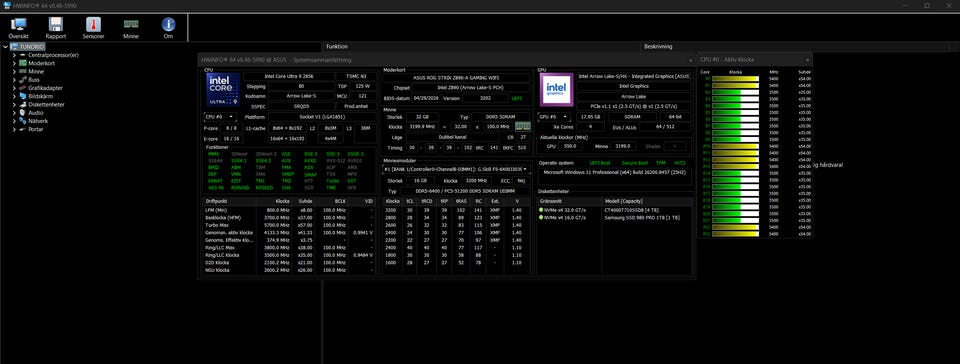Click the Gränssnitt column header
The height and width of the screenshot is (364, 960).
pos(569,201)
